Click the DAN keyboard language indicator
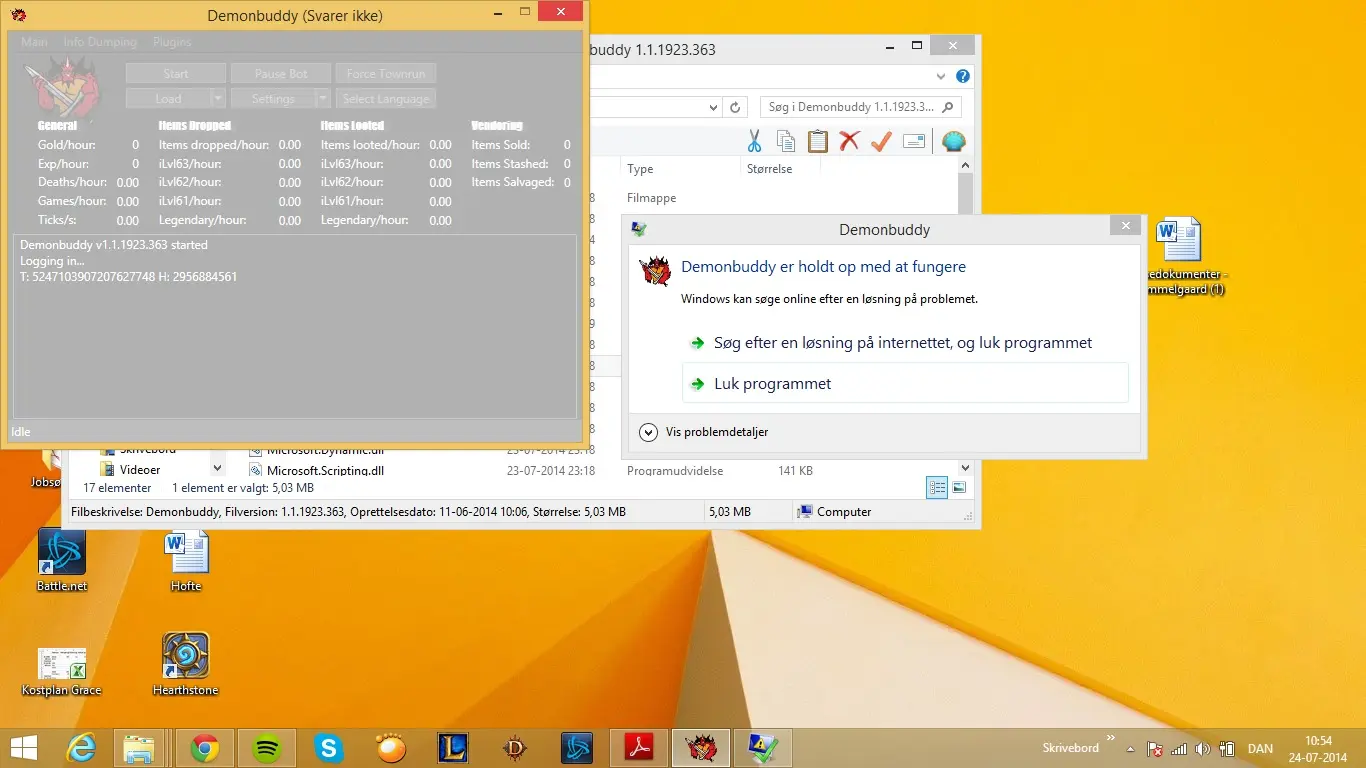 (1260, 749)
